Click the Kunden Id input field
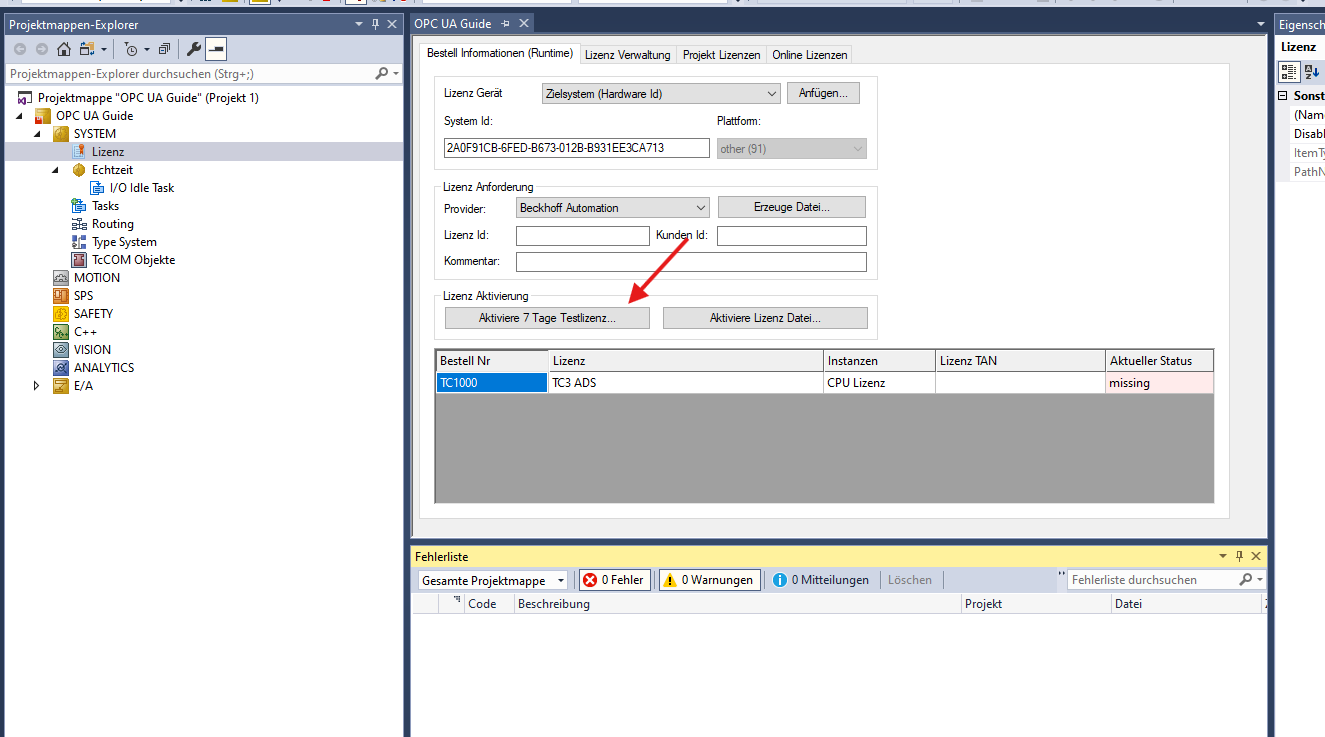This screenshot has height=737, width=1325. tap(792, 236)
